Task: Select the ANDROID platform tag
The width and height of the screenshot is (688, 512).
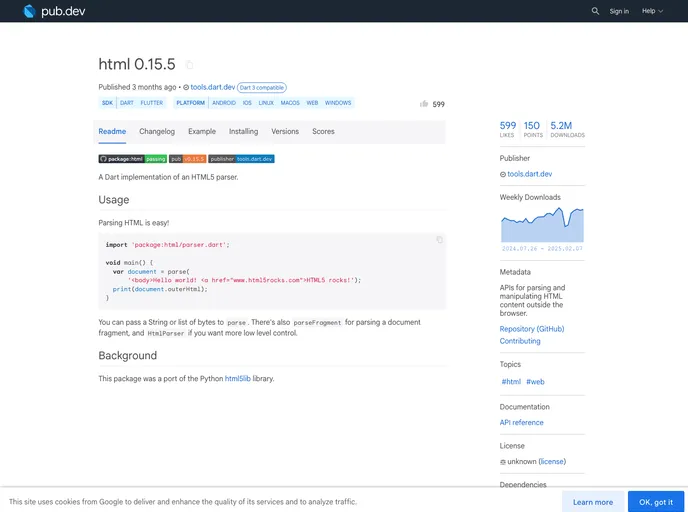Action: click(224, 103)
